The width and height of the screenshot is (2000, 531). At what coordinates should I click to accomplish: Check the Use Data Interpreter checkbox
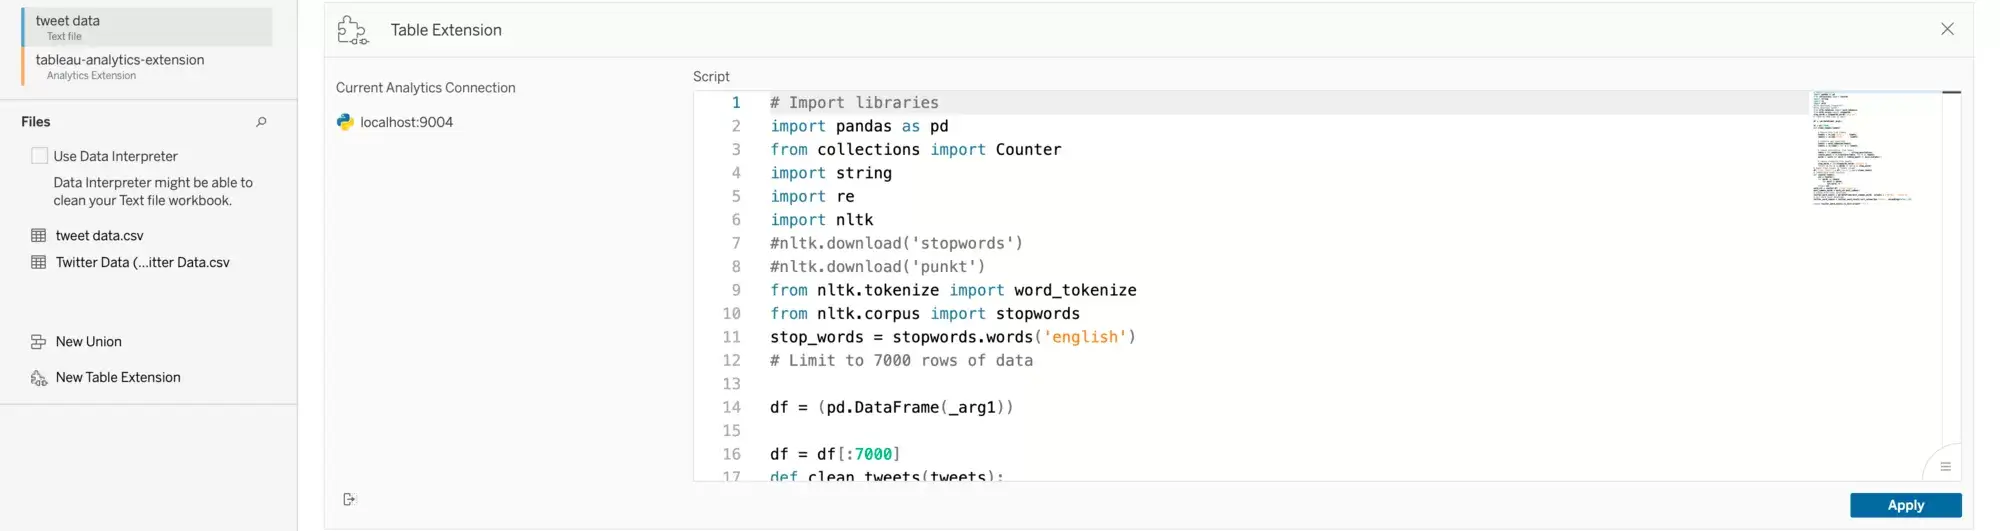40,156
